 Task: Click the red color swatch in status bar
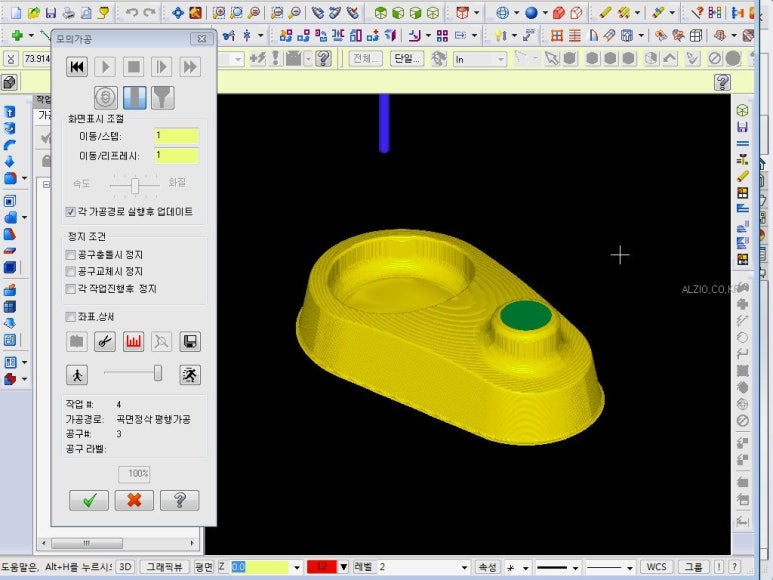pyautogui.click(x=322, y=567)
